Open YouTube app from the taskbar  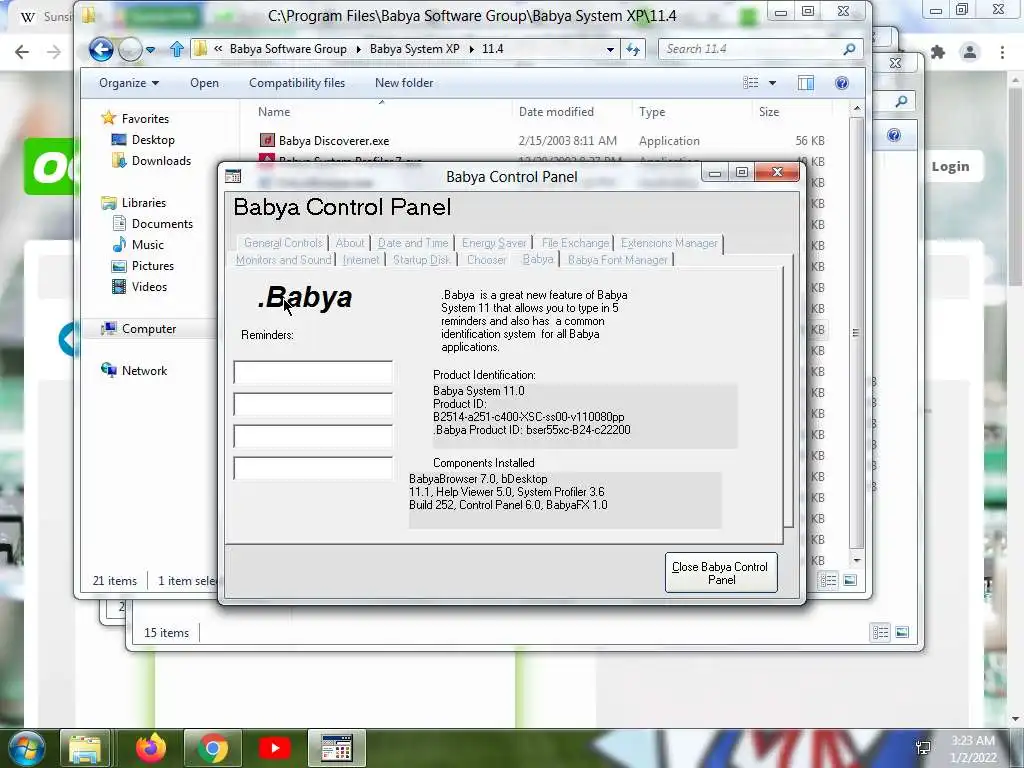274,748
